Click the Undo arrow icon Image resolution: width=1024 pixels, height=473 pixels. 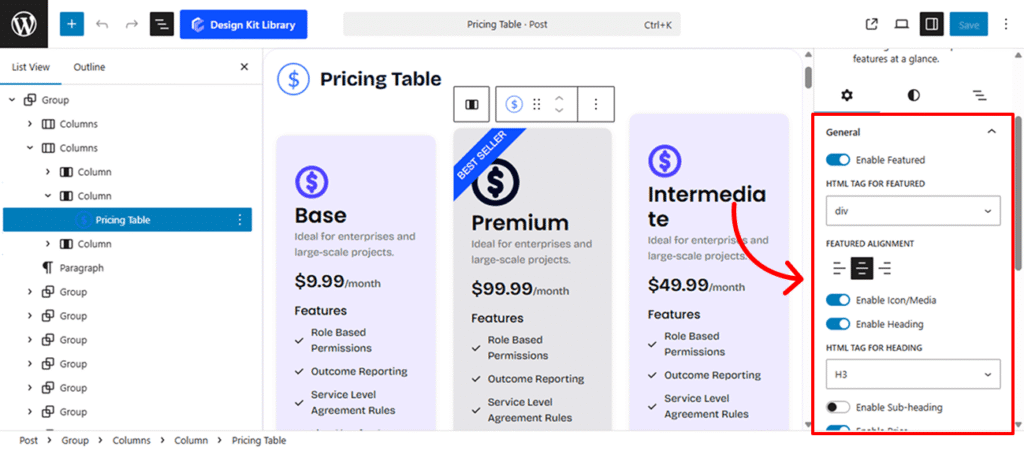coord(102,24)
